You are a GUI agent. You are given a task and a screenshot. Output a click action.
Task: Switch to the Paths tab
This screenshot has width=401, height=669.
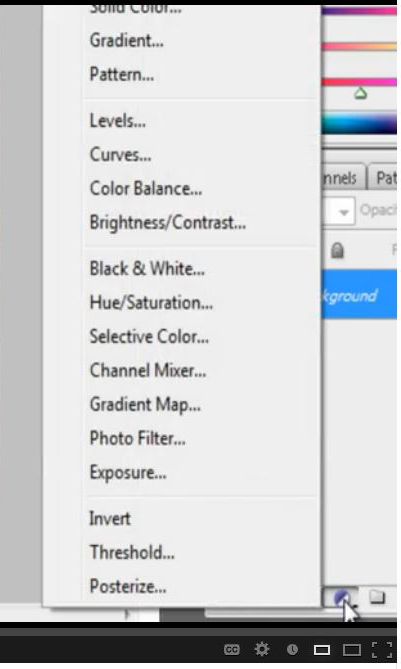pos(384,177)
